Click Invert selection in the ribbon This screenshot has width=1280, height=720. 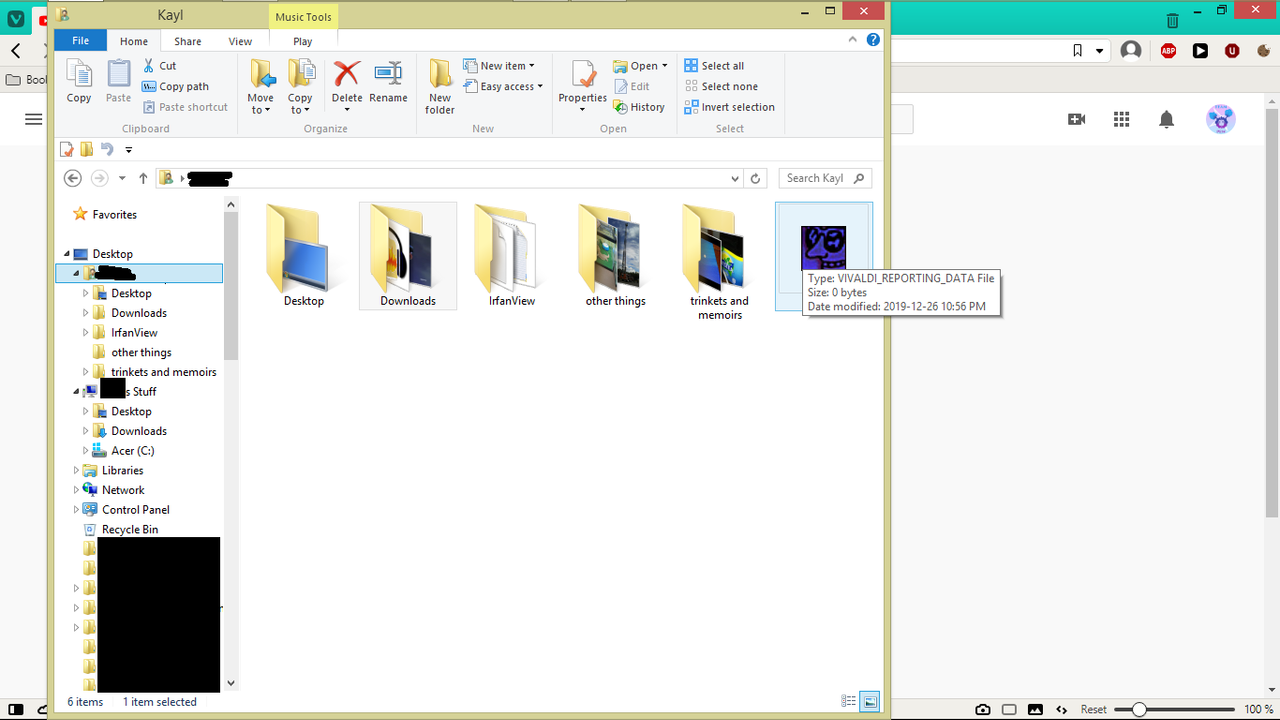click(x=729, y=107)
